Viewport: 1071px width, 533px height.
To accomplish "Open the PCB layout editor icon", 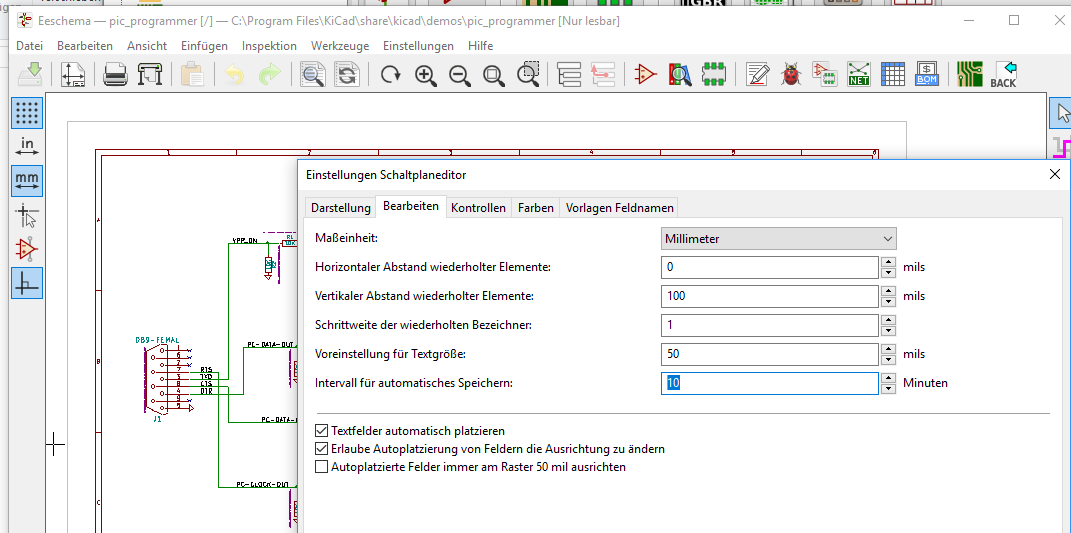I will [970, 74].
